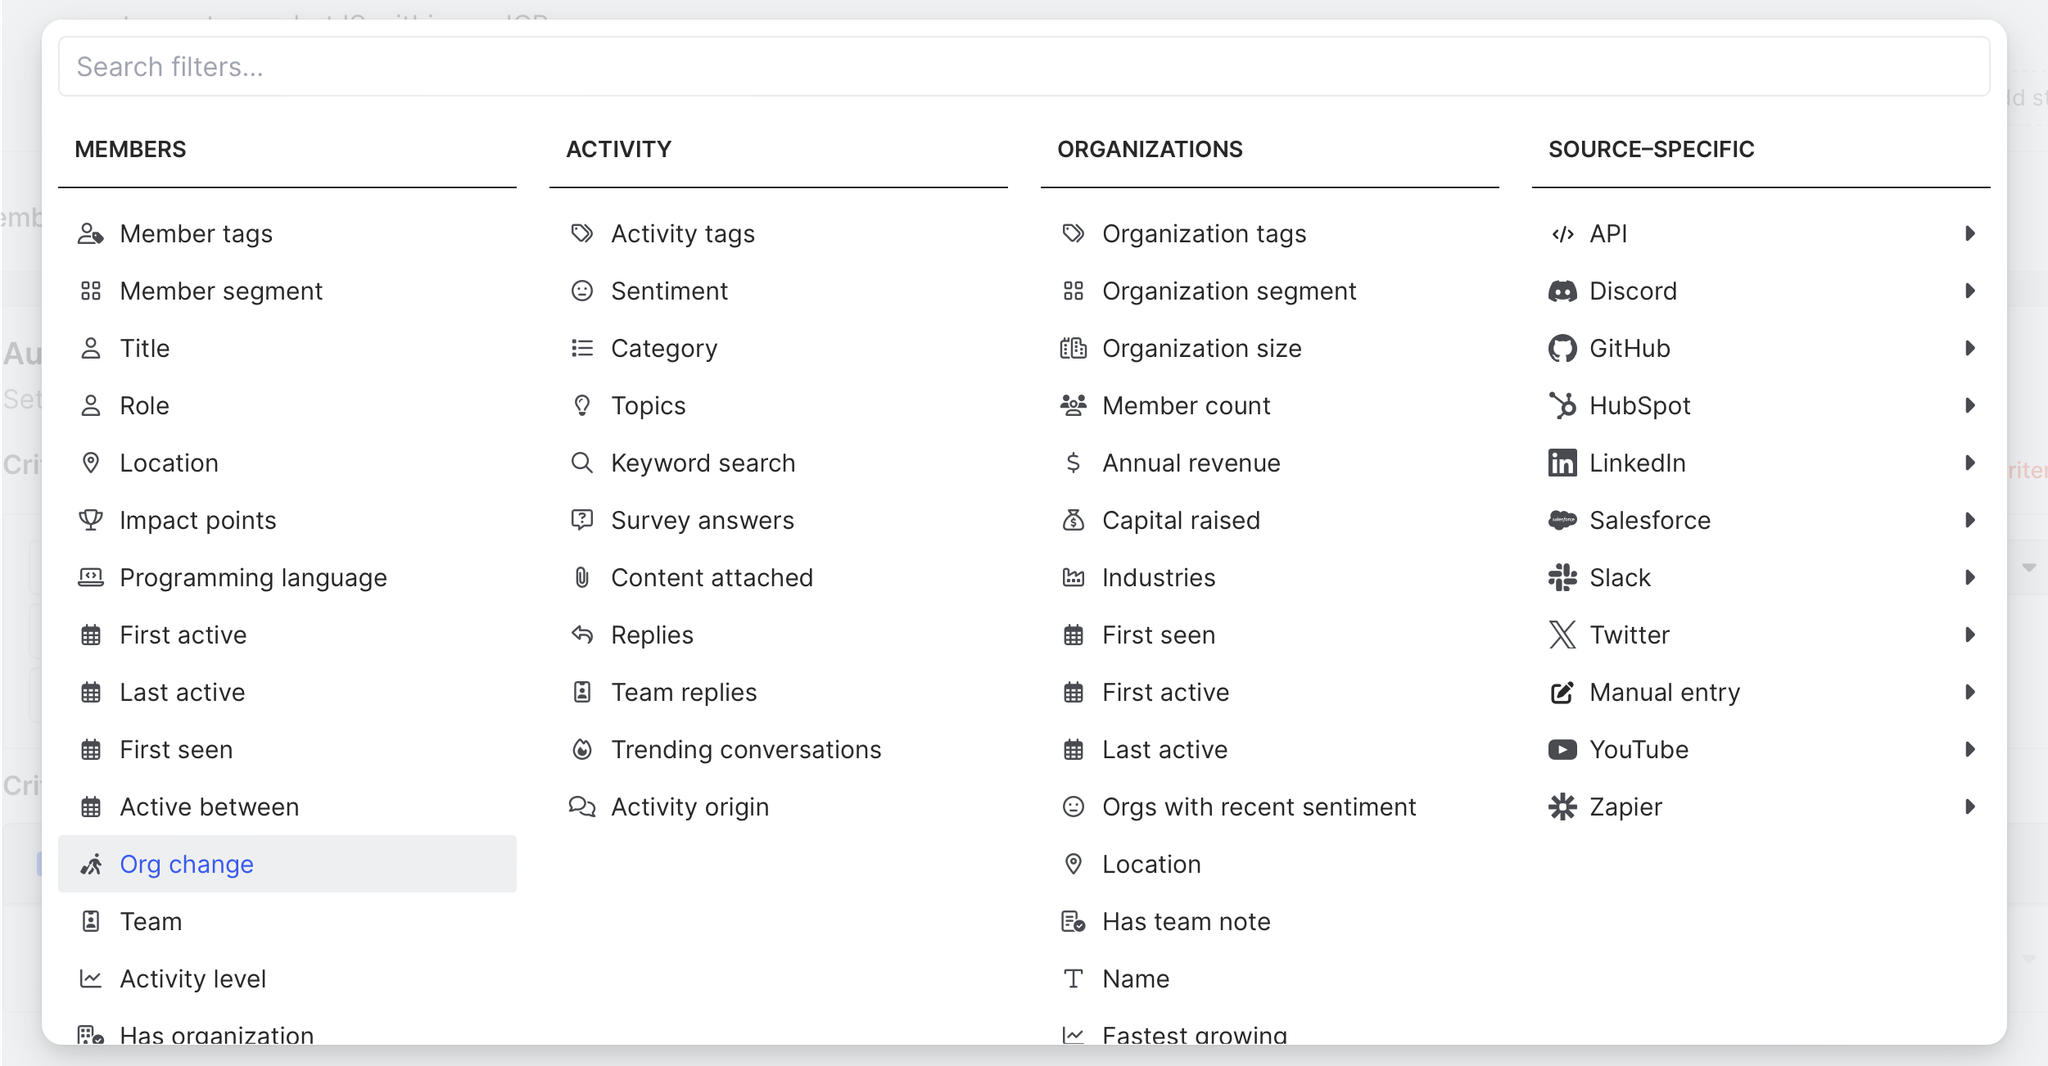Click the GitHub octocat icon
This screenshot has height=1066, width=2048.
point(1562,348)
